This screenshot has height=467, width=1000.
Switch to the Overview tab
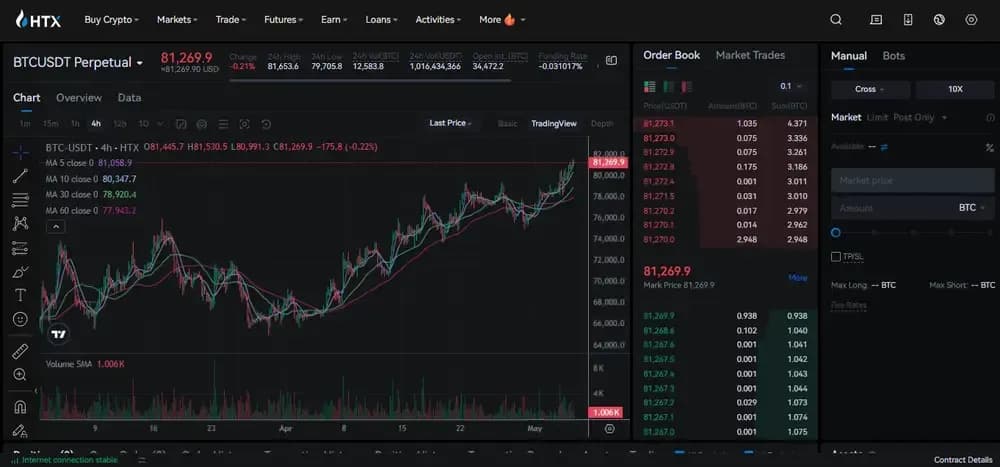[x=78, y=98]
